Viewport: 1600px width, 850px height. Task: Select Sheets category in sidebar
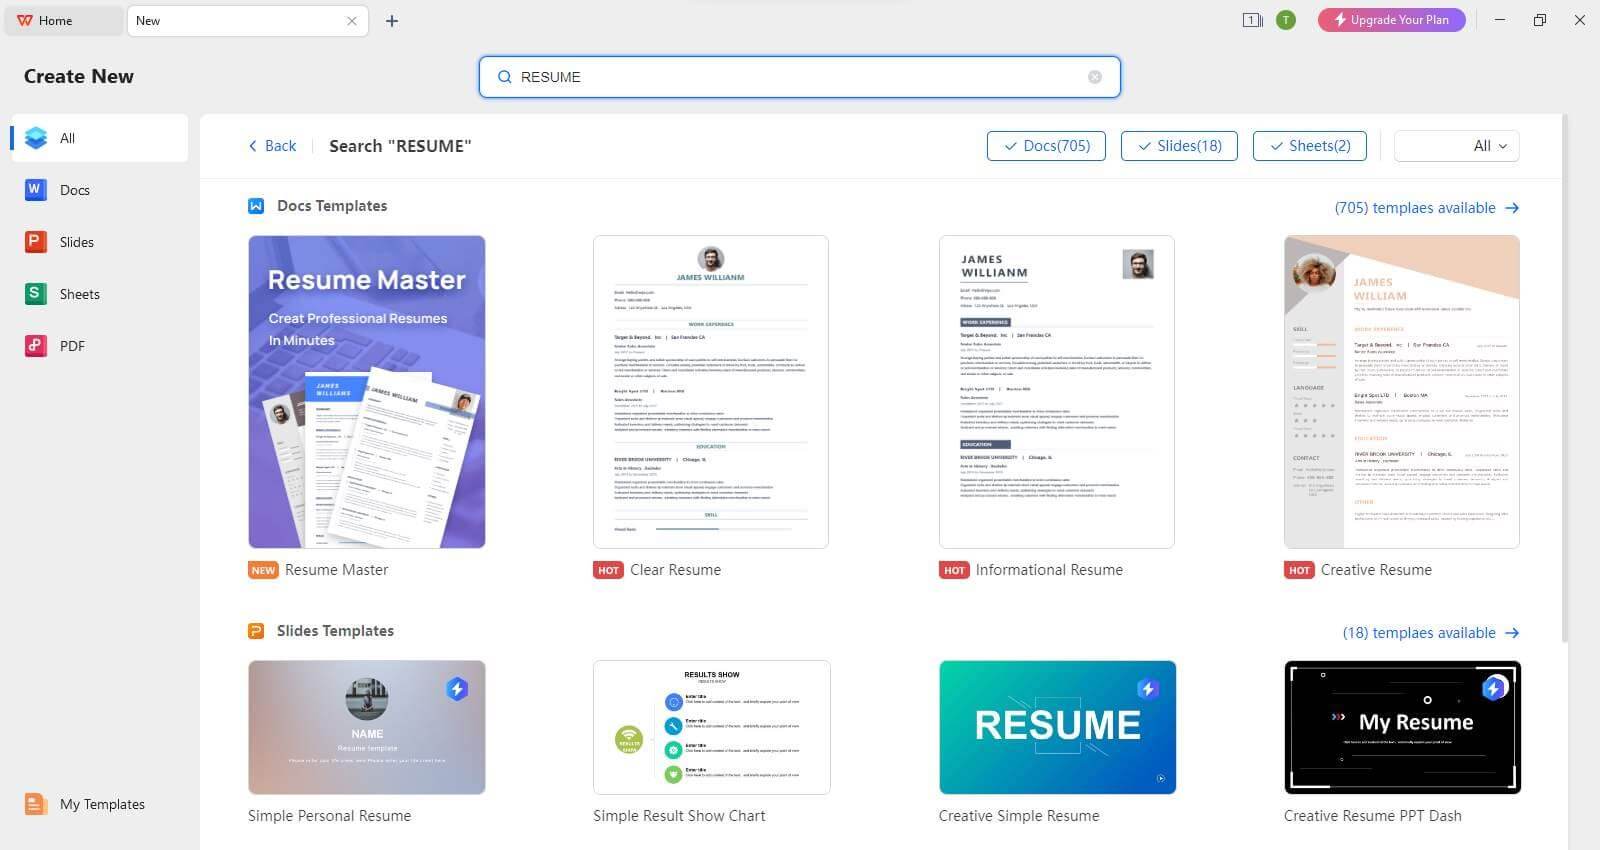point(100,294)
